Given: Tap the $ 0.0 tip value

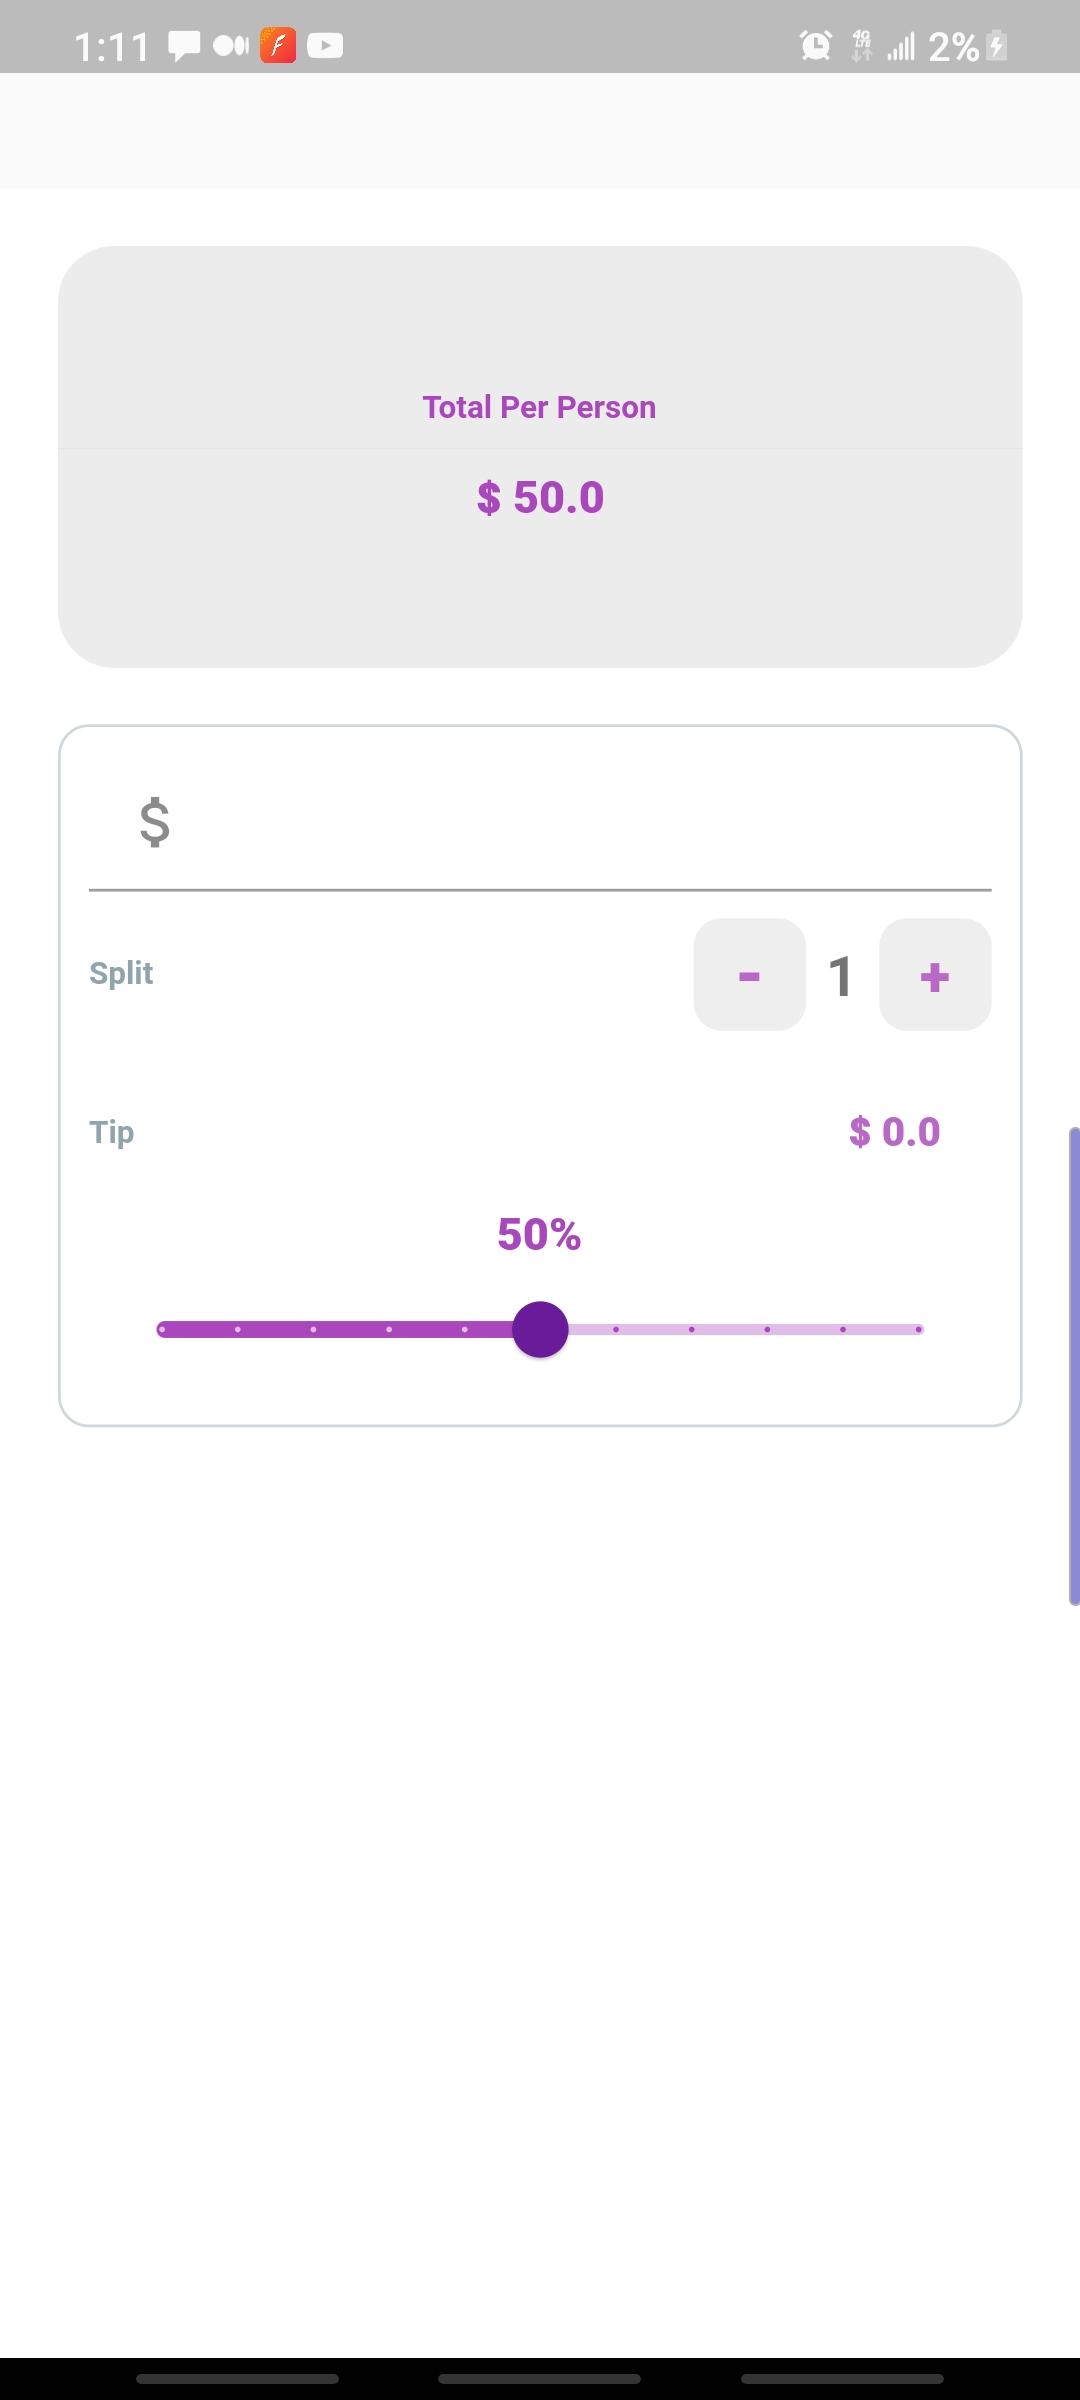Looking at the screenshot, I should click(895, 1131).
